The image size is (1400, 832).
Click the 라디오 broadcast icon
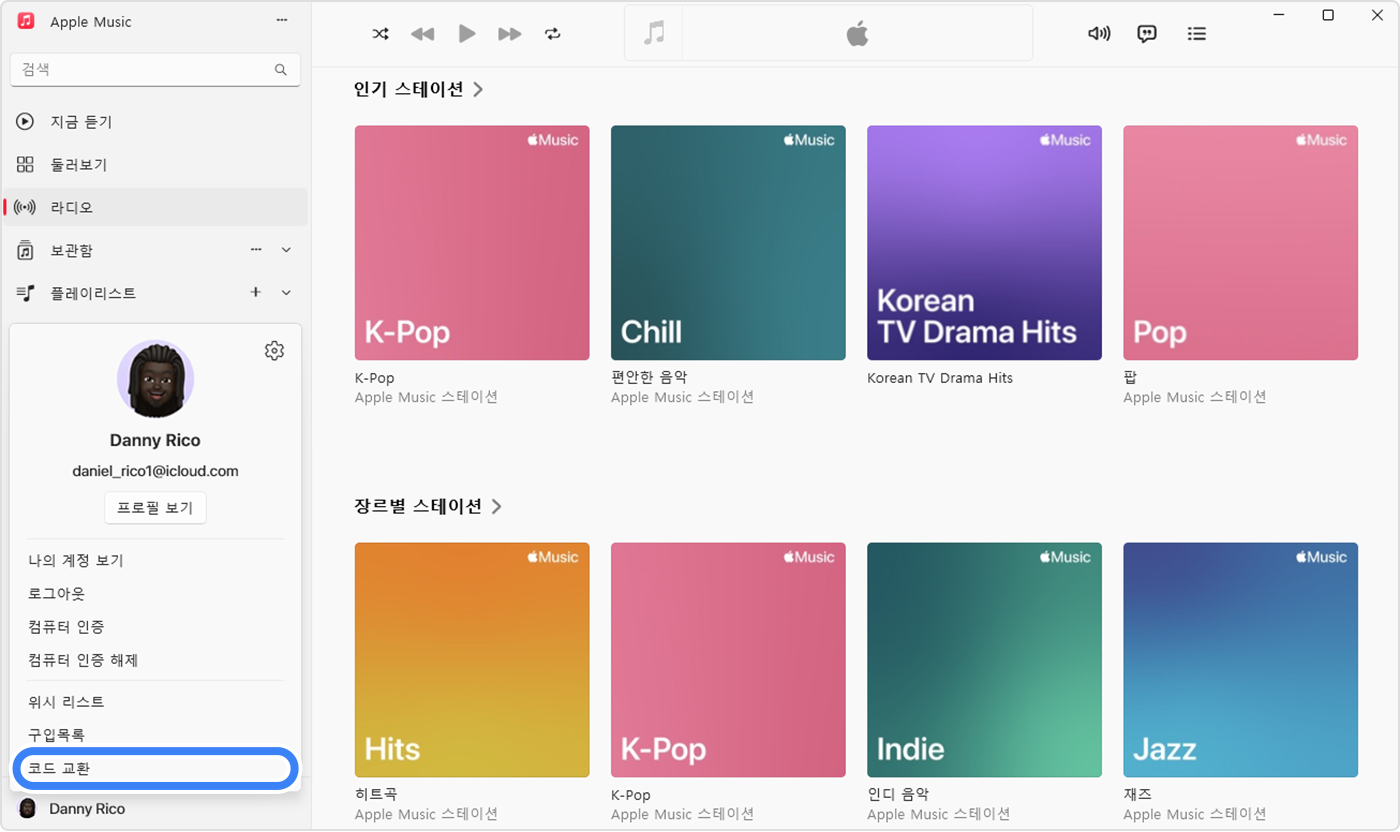point(26,208)
